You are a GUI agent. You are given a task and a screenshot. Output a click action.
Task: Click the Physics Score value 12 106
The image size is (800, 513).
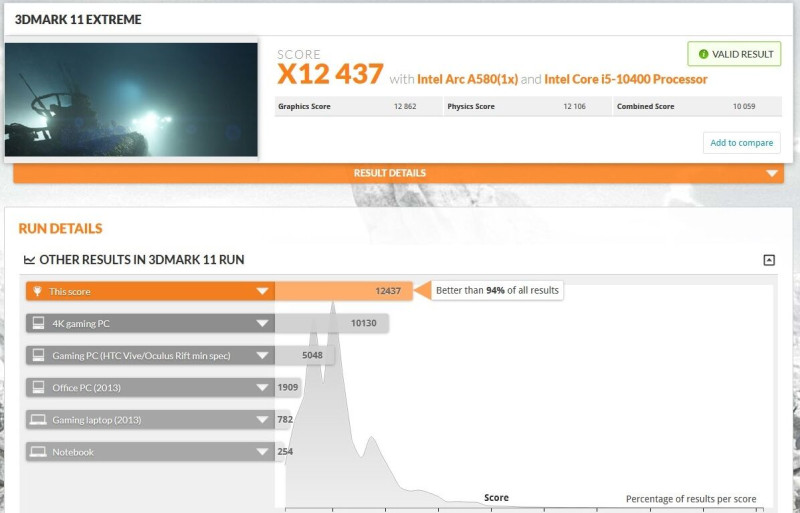574,106
